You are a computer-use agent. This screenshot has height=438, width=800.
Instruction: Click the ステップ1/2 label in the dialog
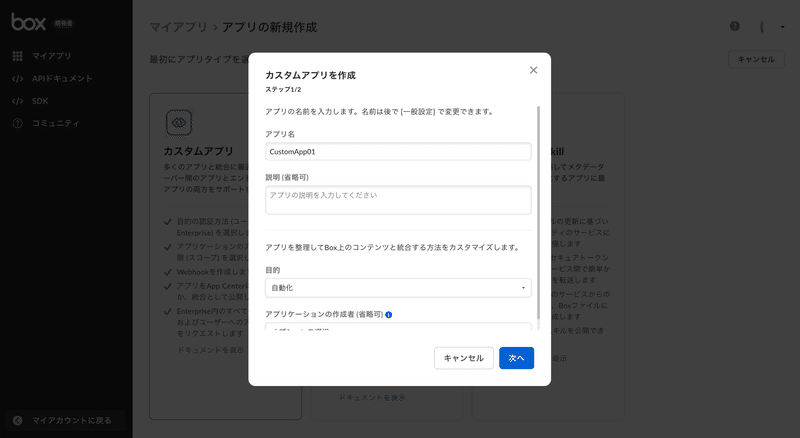283,89
